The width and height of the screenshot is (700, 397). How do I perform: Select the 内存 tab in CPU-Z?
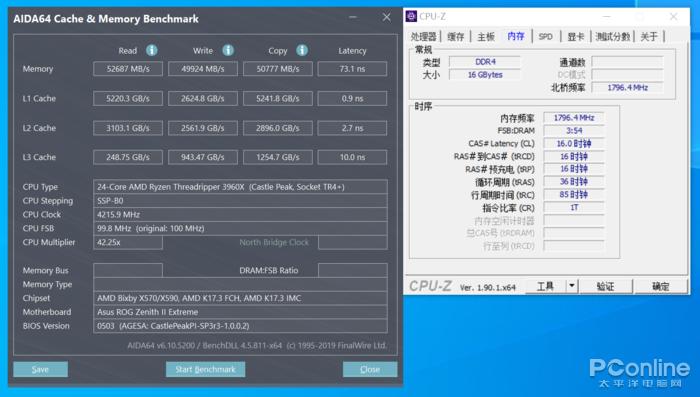(516, 36)
